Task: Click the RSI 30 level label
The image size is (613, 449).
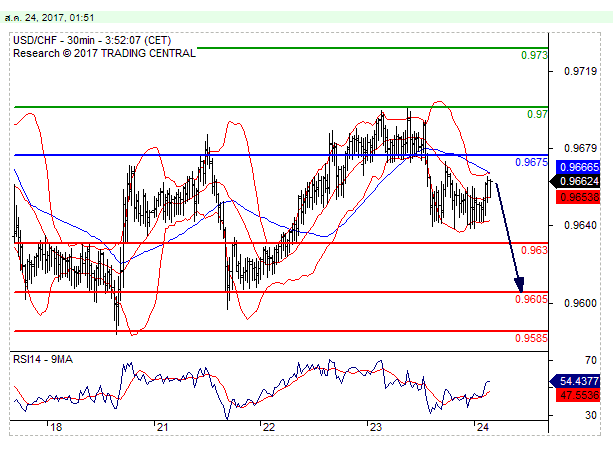Action: 591,415
